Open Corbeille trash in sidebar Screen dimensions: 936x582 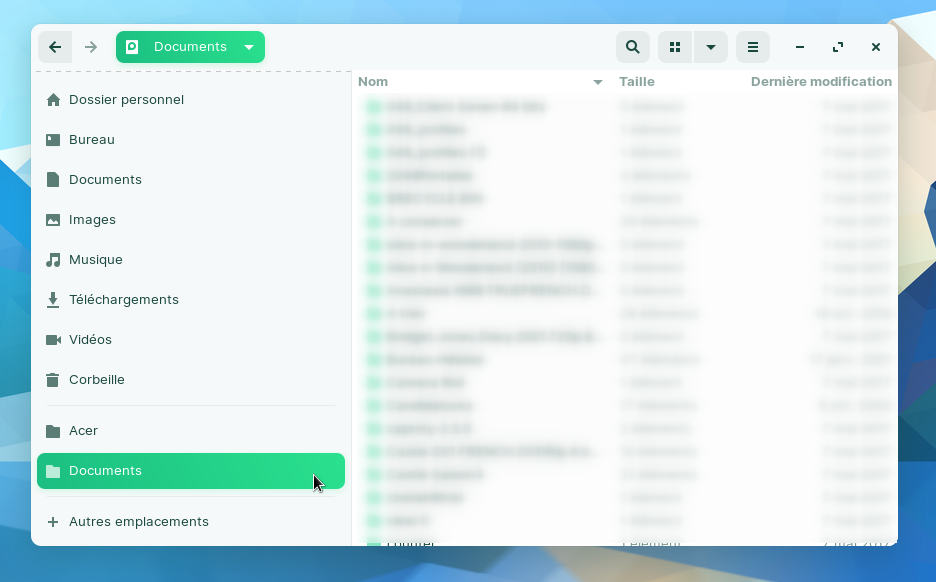tap(96, 380)
